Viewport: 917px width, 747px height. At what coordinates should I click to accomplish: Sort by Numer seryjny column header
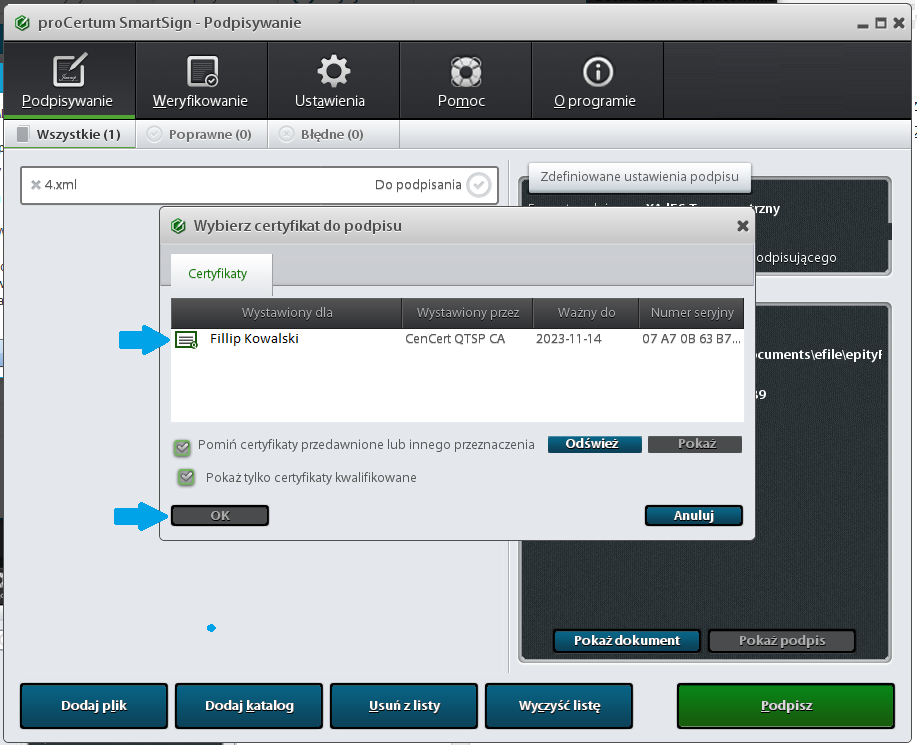[692, 313]
